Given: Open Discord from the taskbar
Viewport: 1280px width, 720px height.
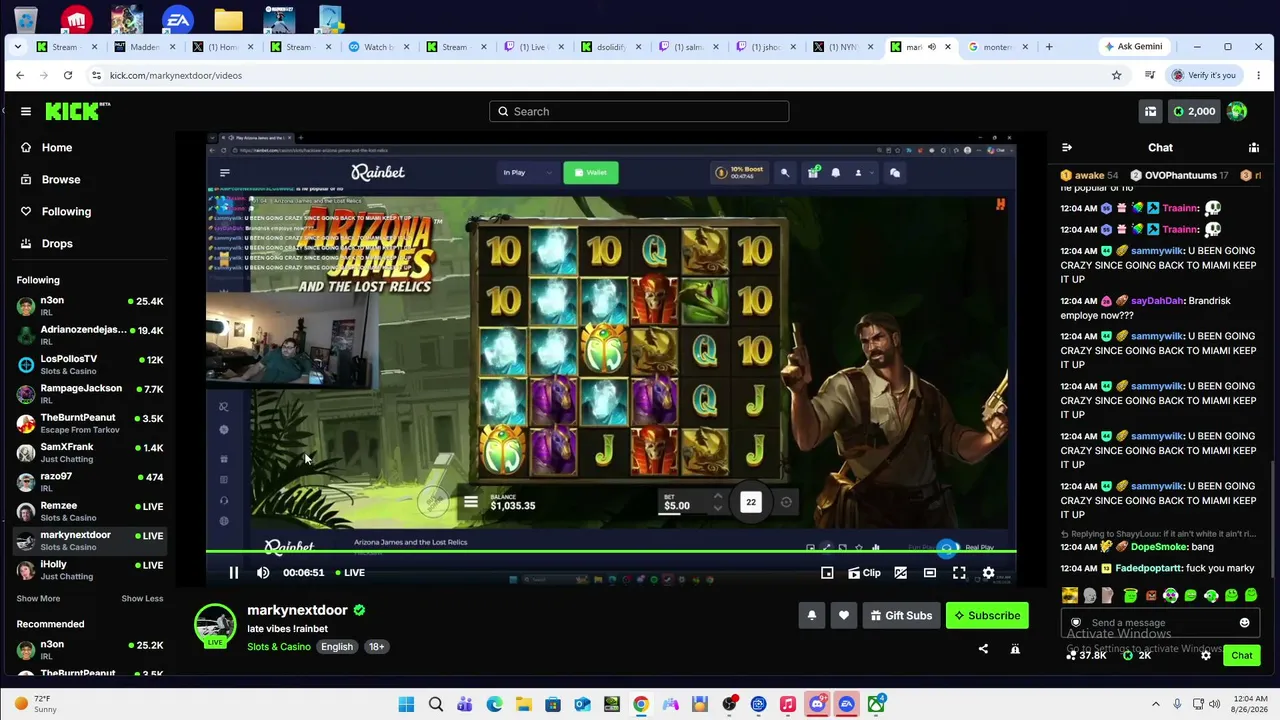Looking at the screenshot, I should click(817, 704).
